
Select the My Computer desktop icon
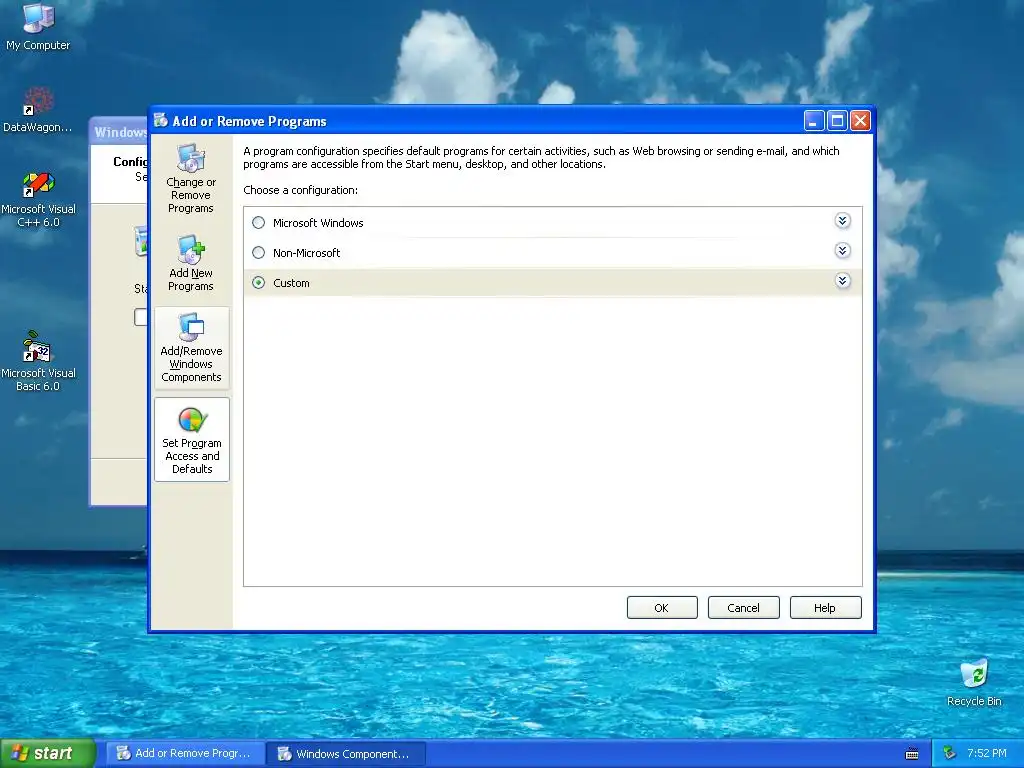coord(38,27)
